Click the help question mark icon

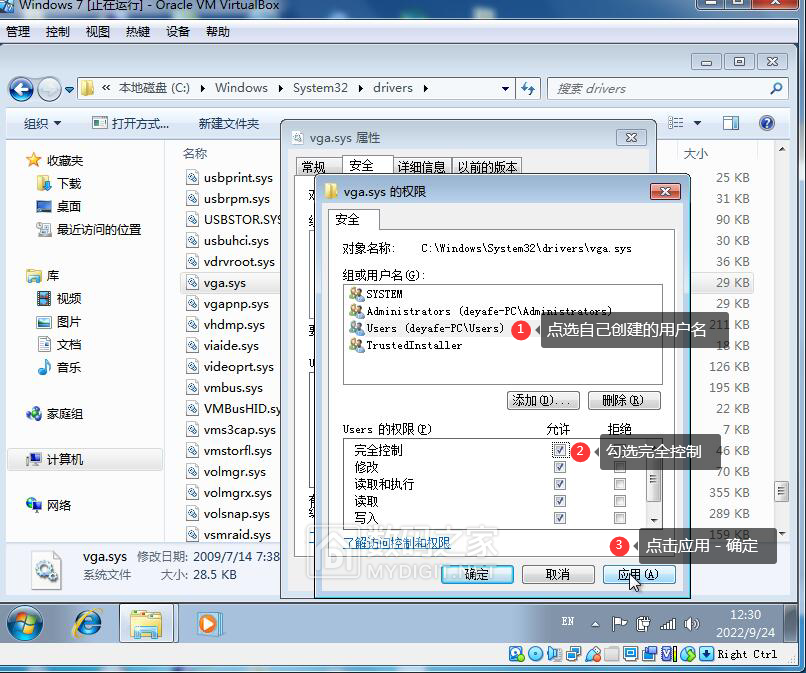(x=767, y=123)
